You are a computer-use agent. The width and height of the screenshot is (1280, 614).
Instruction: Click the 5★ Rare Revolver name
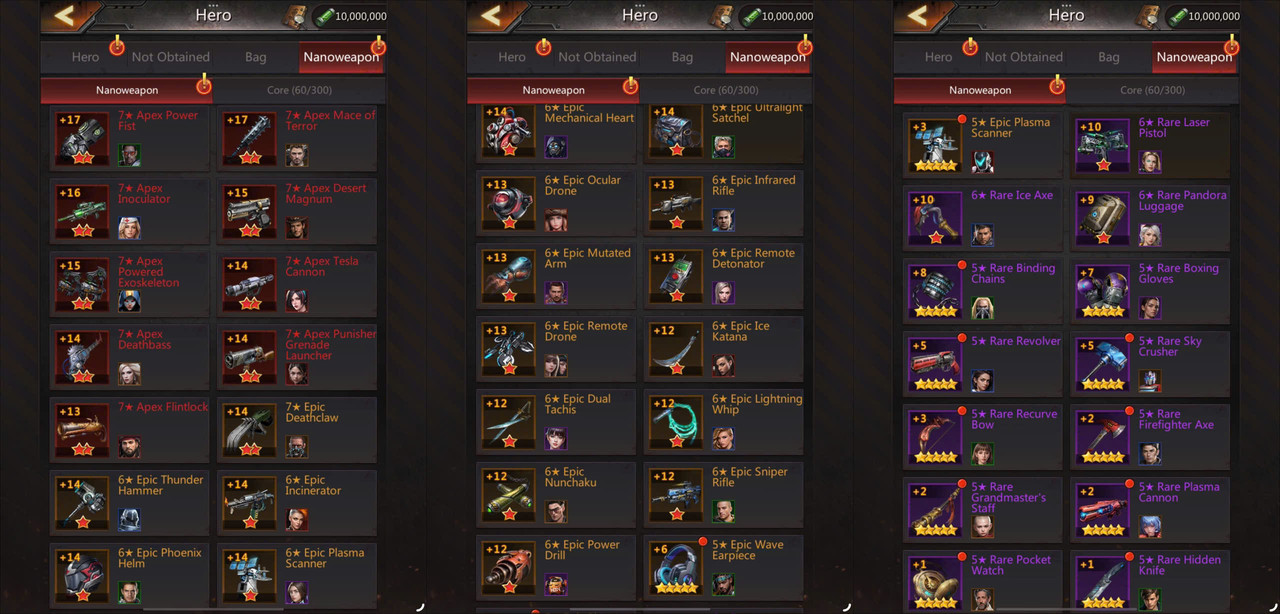pos(1016,341)
